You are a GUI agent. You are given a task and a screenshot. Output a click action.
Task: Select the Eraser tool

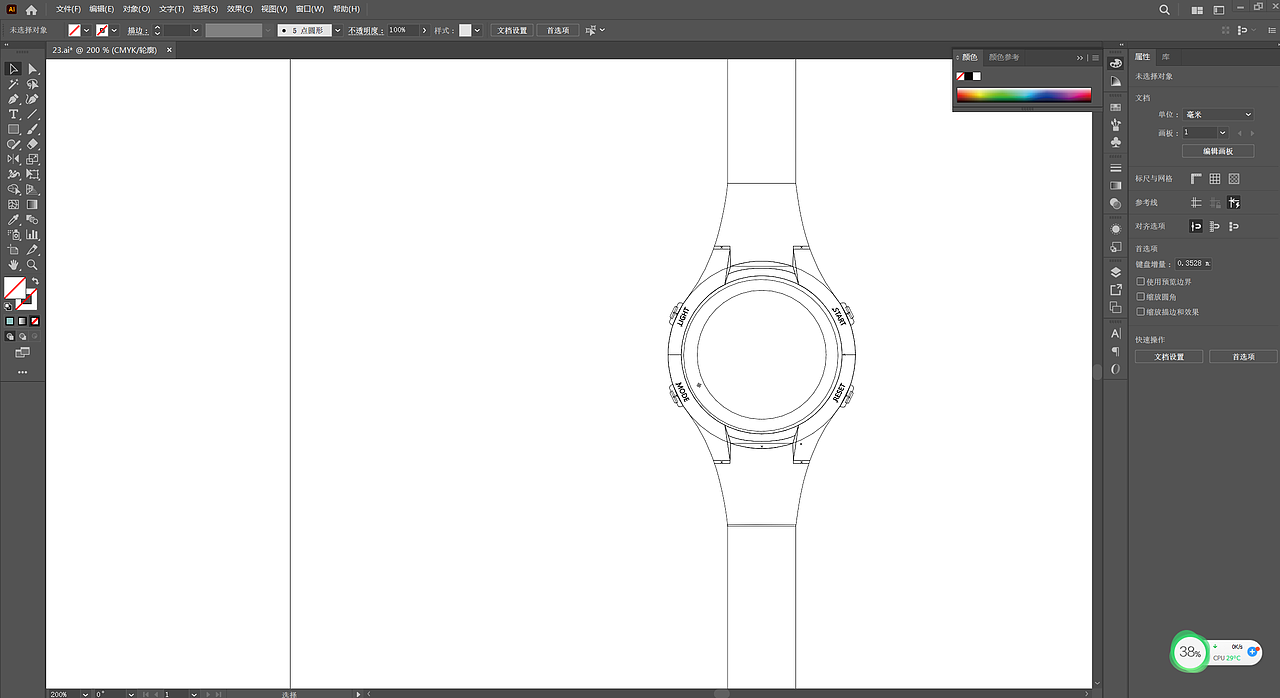[33, 144]
